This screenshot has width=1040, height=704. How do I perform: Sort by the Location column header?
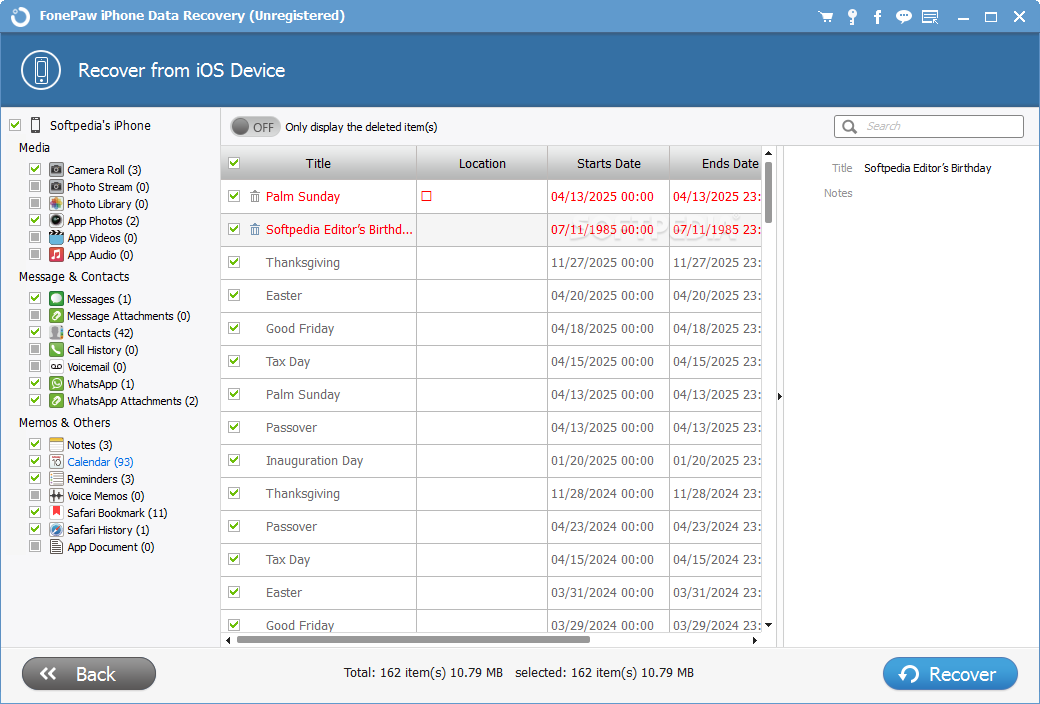tap(482, 163)
